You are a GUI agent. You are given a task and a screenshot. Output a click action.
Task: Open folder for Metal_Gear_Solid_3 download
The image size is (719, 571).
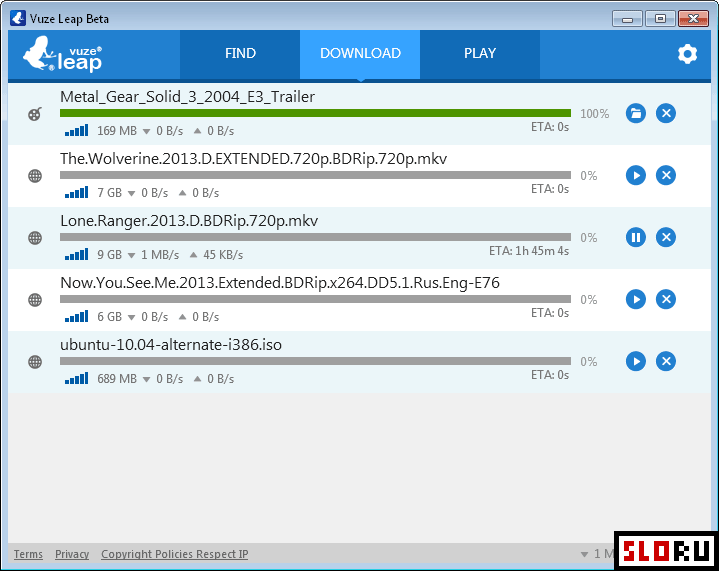click(x=636, y=113)
